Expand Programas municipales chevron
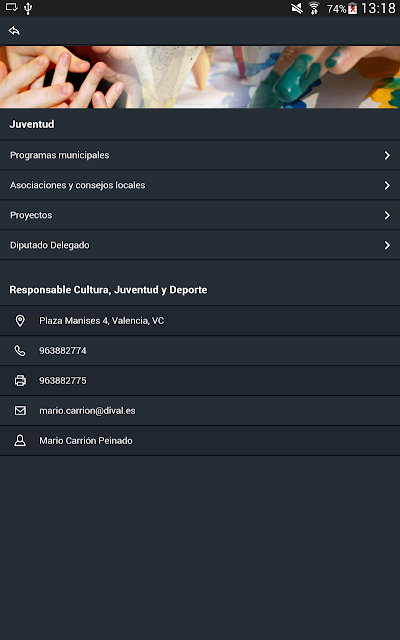Image resolution: width=400 pixels, height=640 pixels. point(387,156)
